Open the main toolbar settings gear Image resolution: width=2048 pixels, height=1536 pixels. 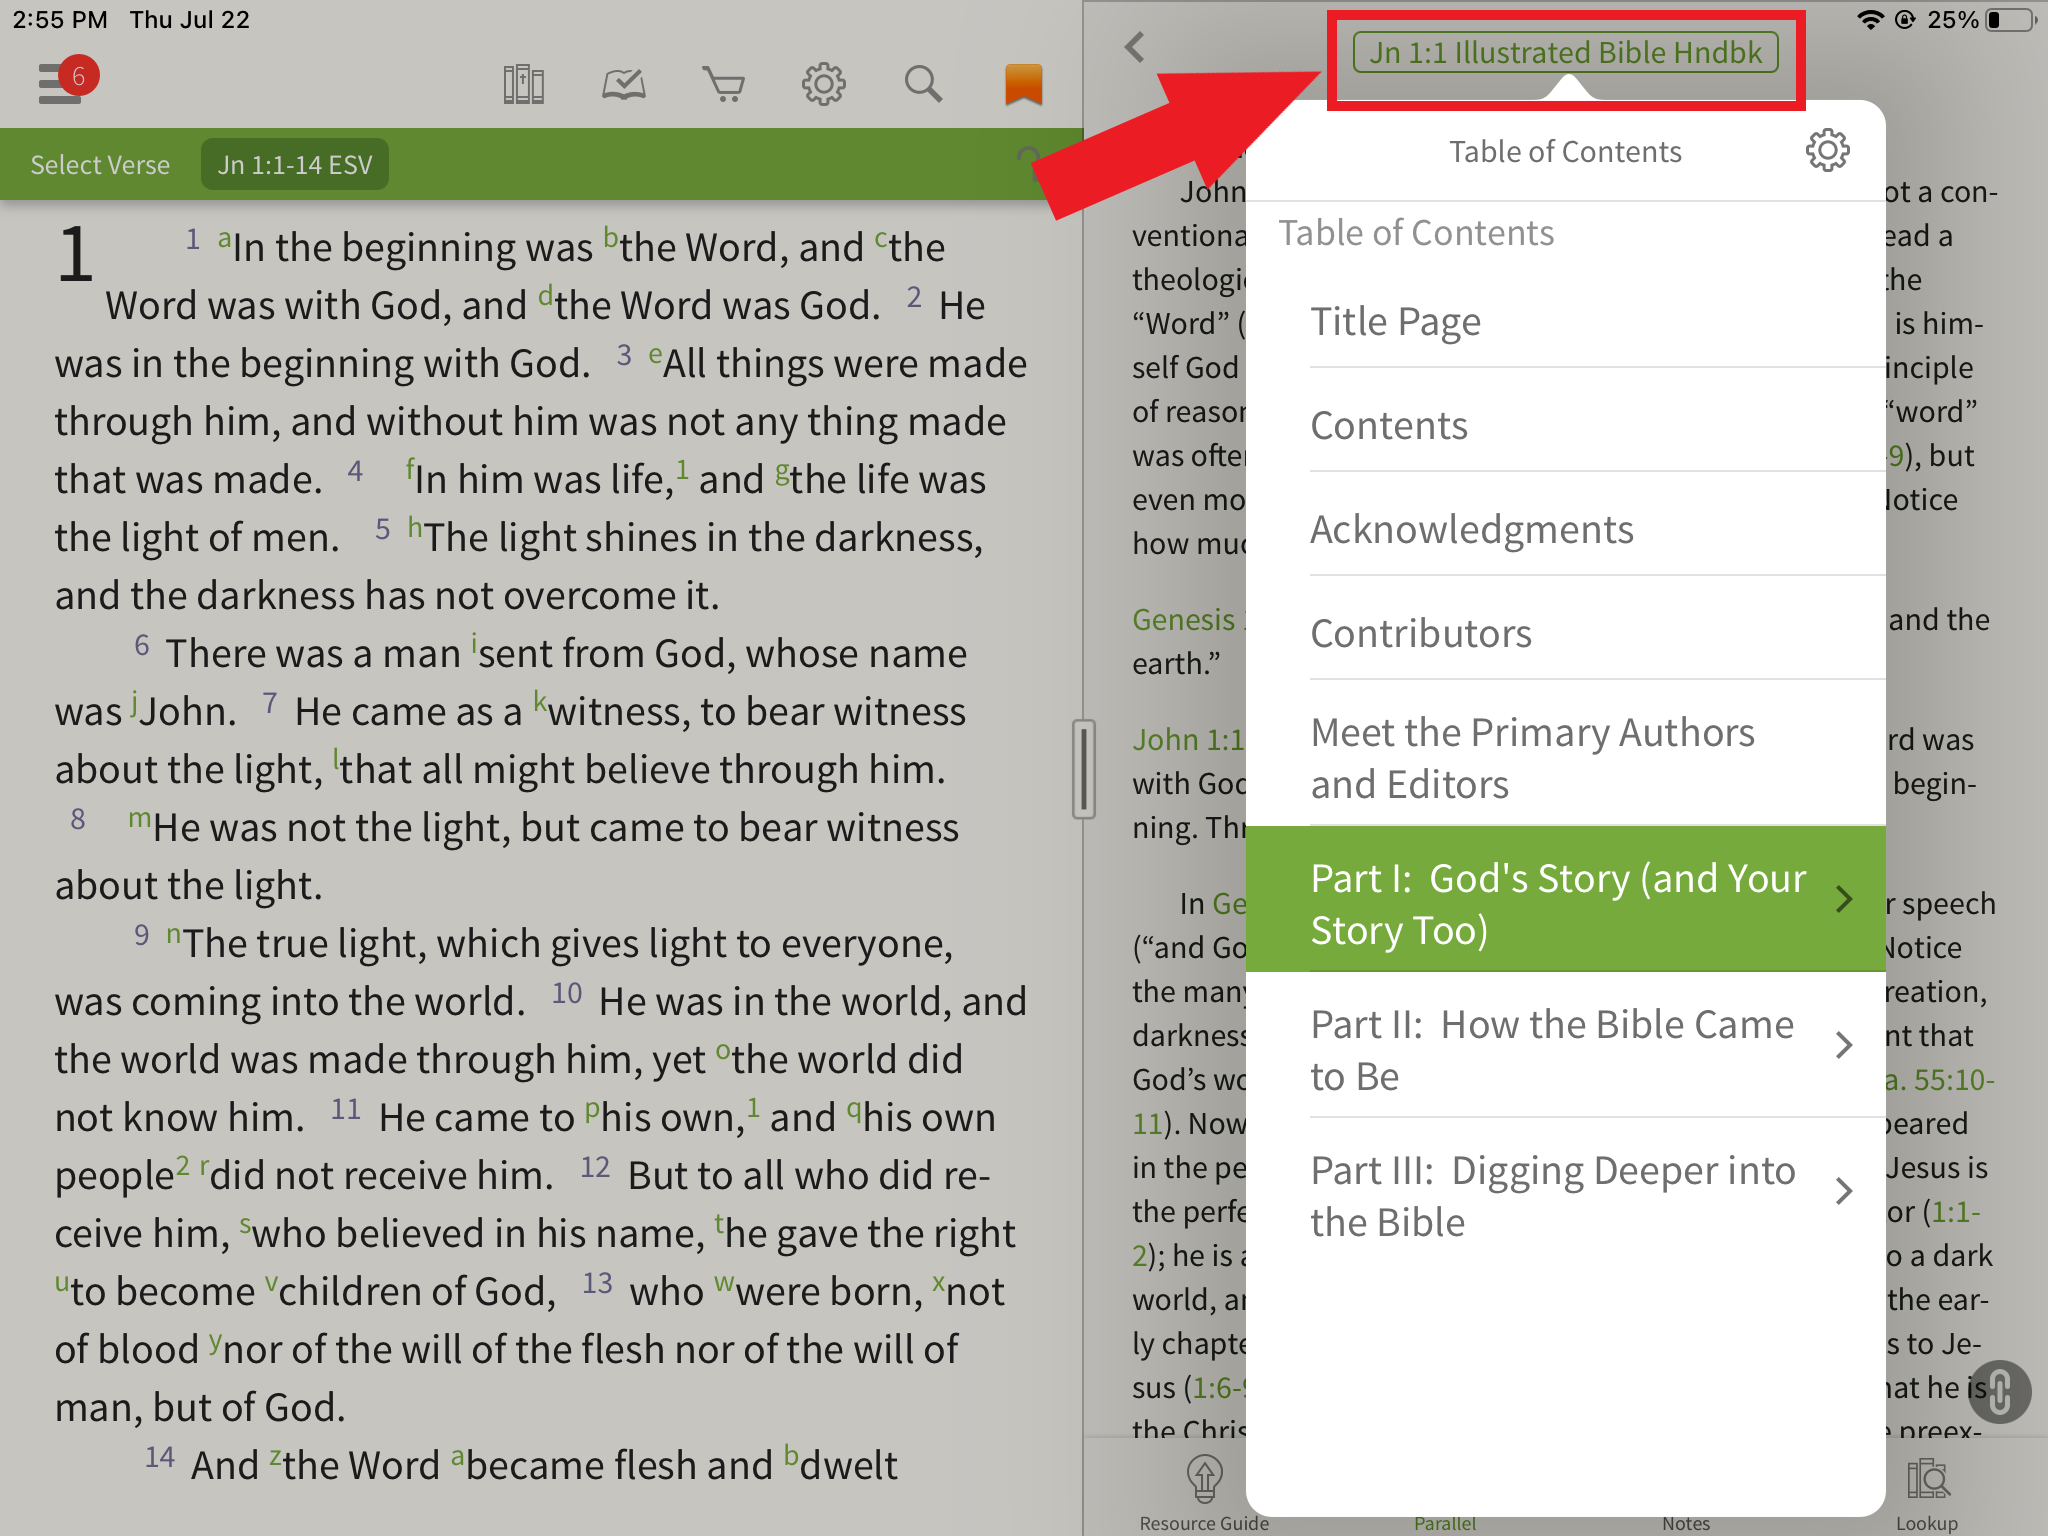824,84
